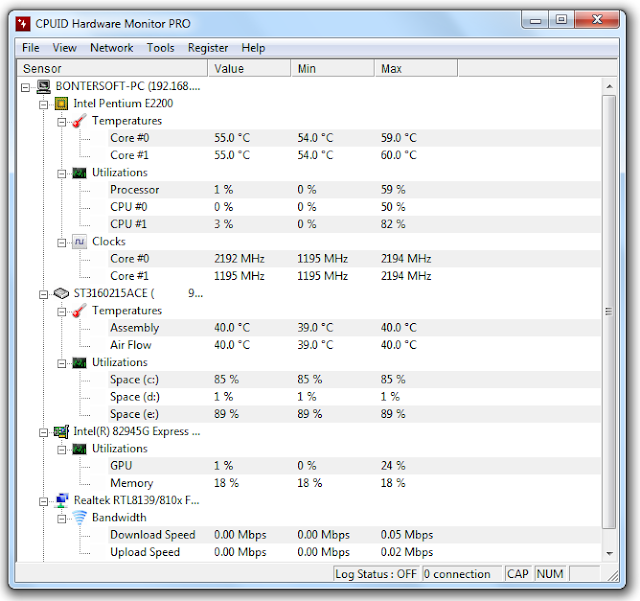
Task: Open the View menu
Action: click(64, 48)
